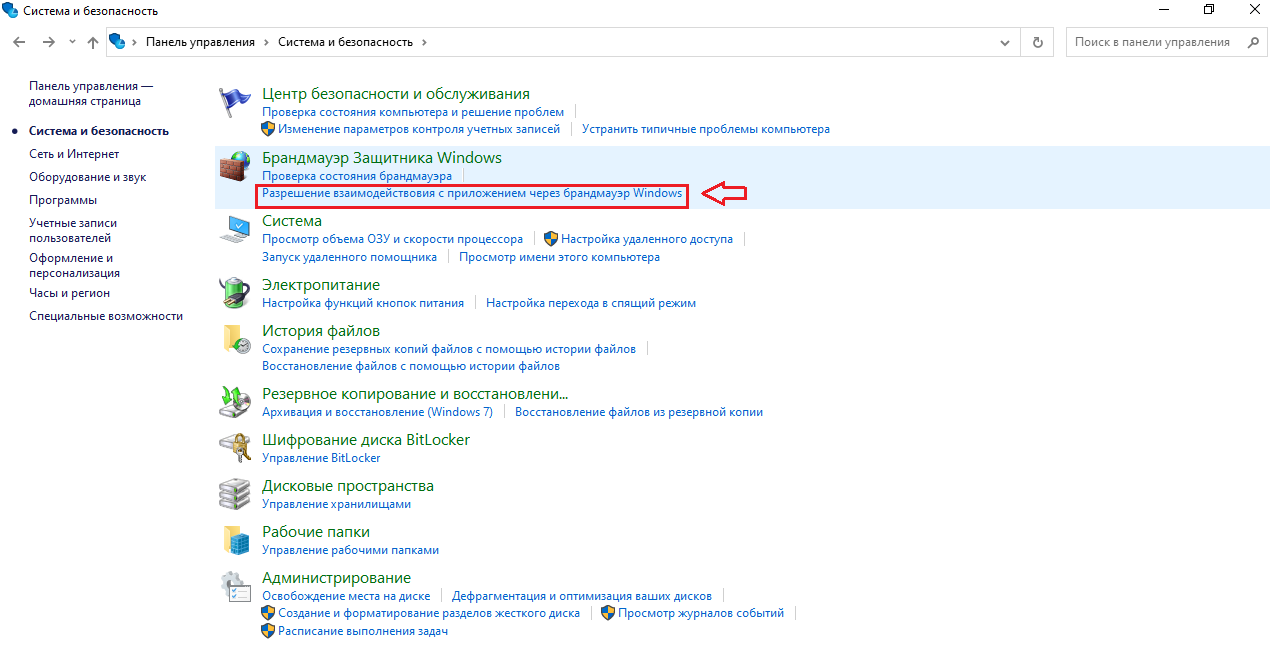1275x670 pixels.
Task: Click the BitLocker keys icon
Action: point(235,448)
